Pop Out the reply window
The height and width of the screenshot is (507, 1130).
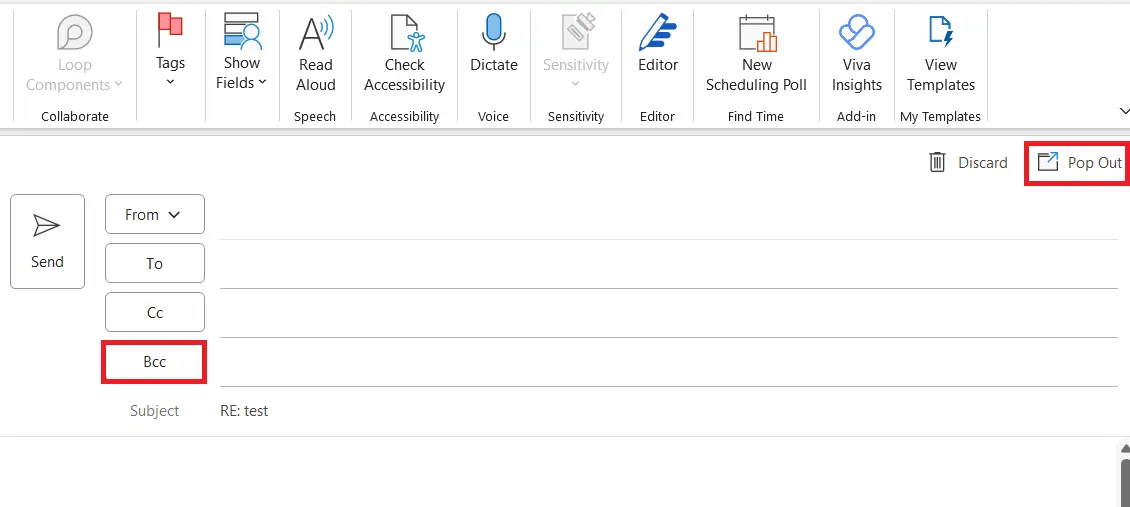tap(1079, 163)
